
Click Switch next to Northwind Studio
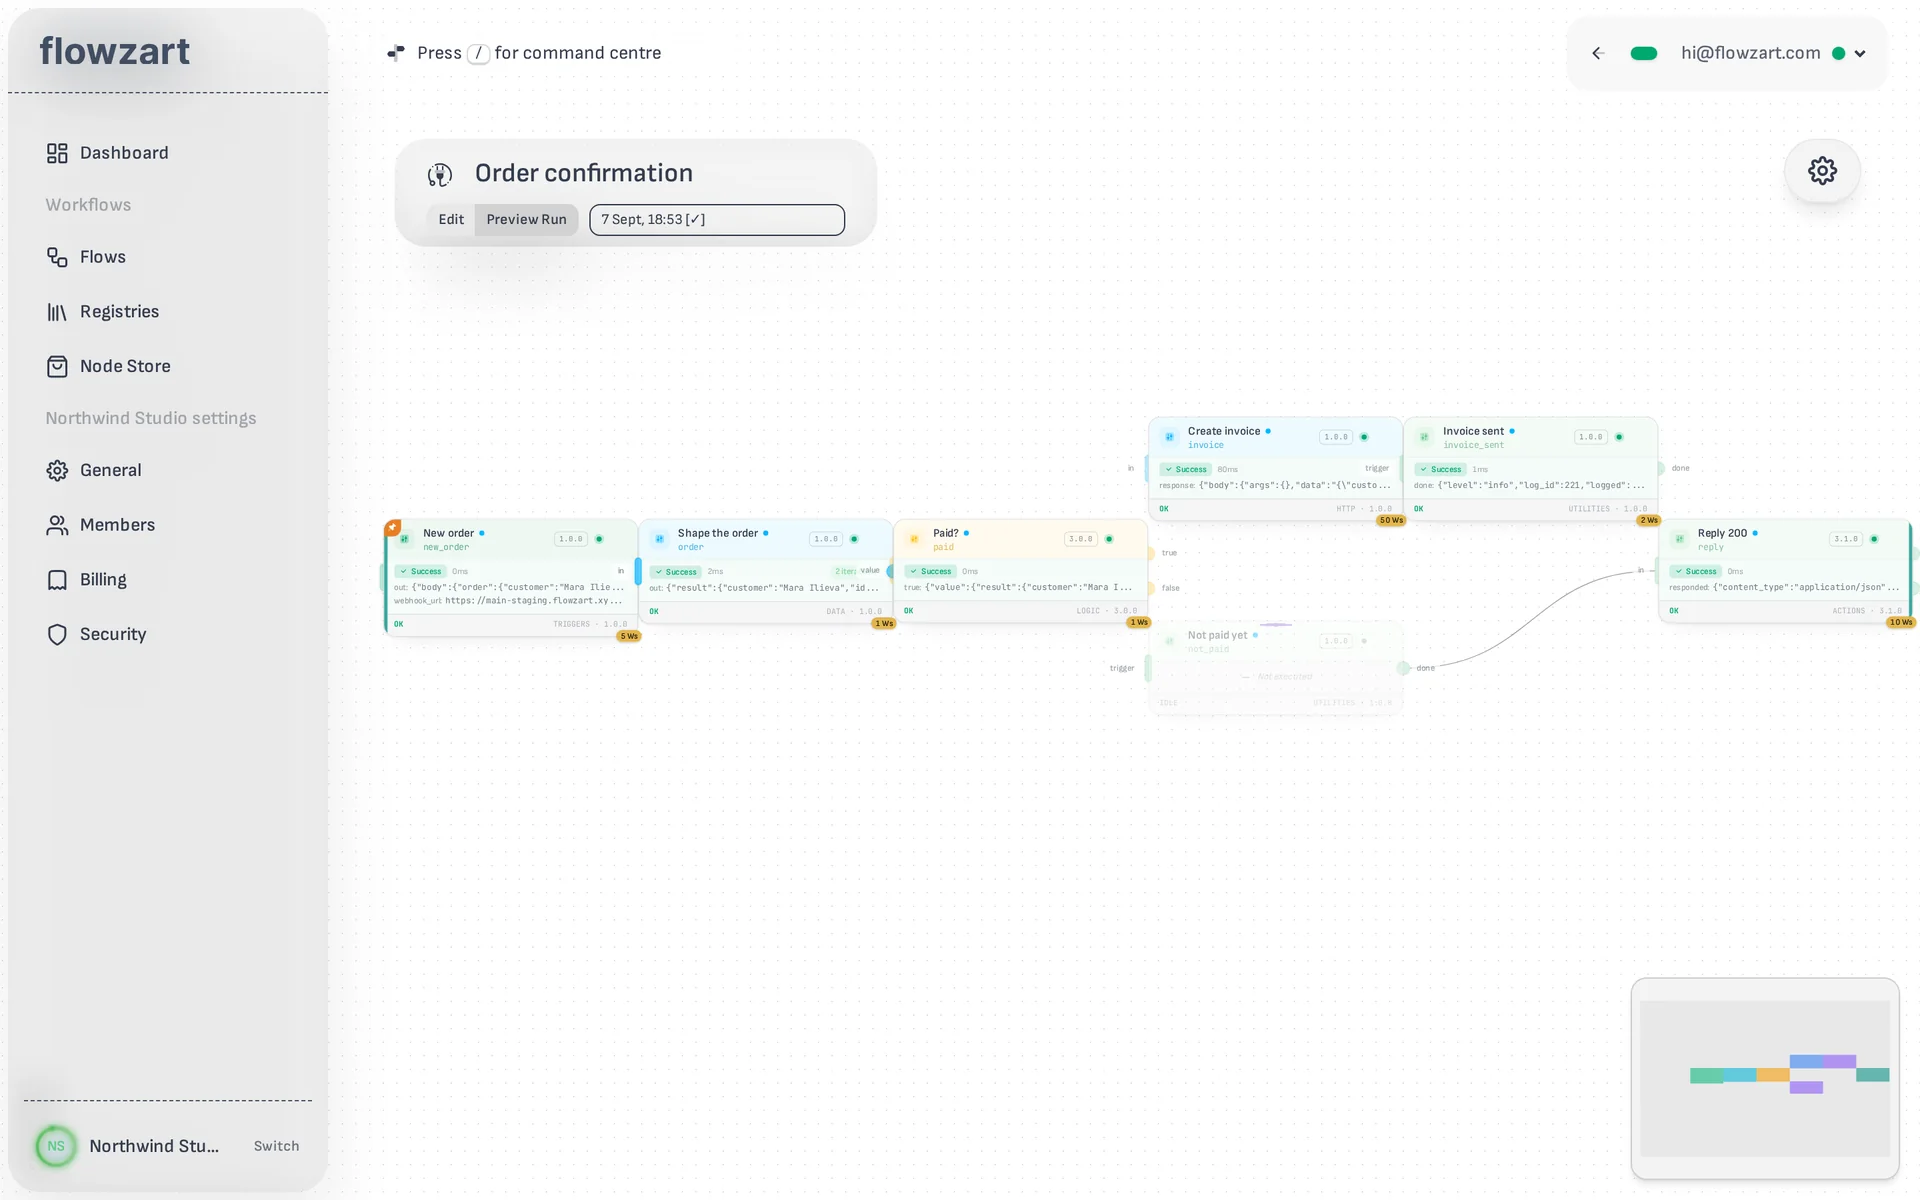click(276, 1146)
